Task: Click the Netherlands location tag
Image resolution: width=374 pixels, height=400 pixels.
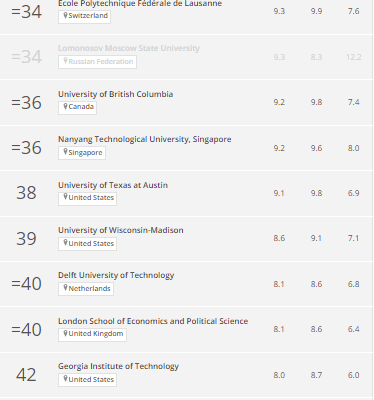Action: coord(86,289)
